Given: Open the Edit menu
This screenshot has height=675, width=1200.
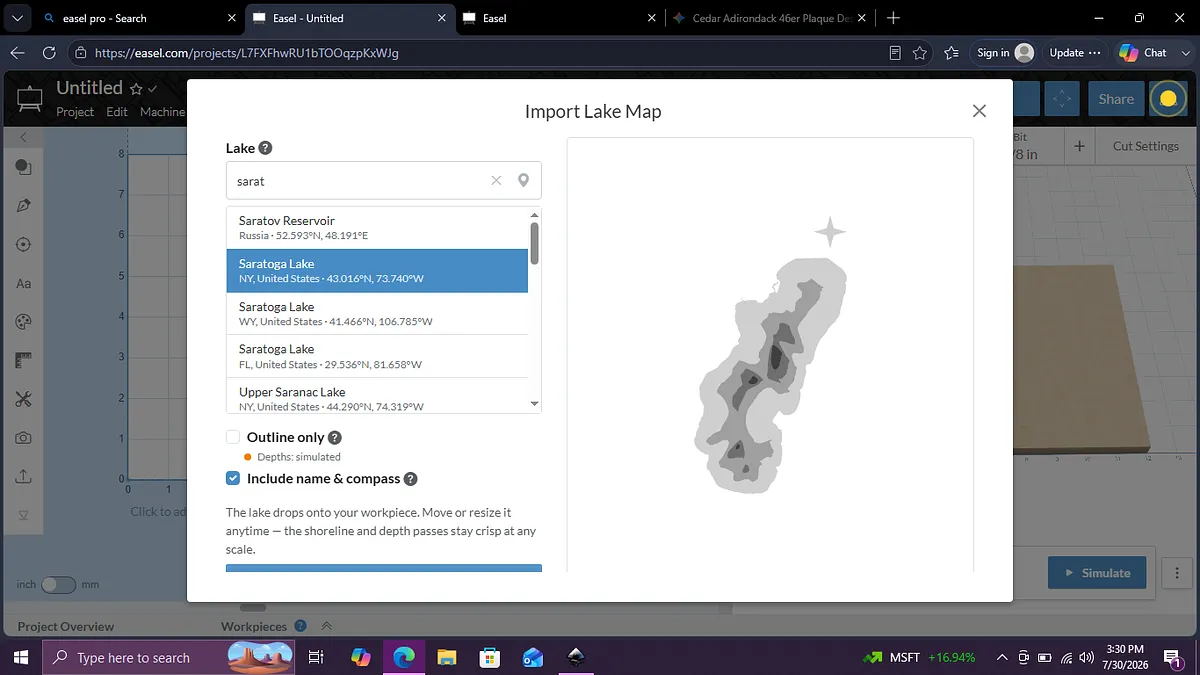Looking at the screenshot, I should (x=117, y=112).
